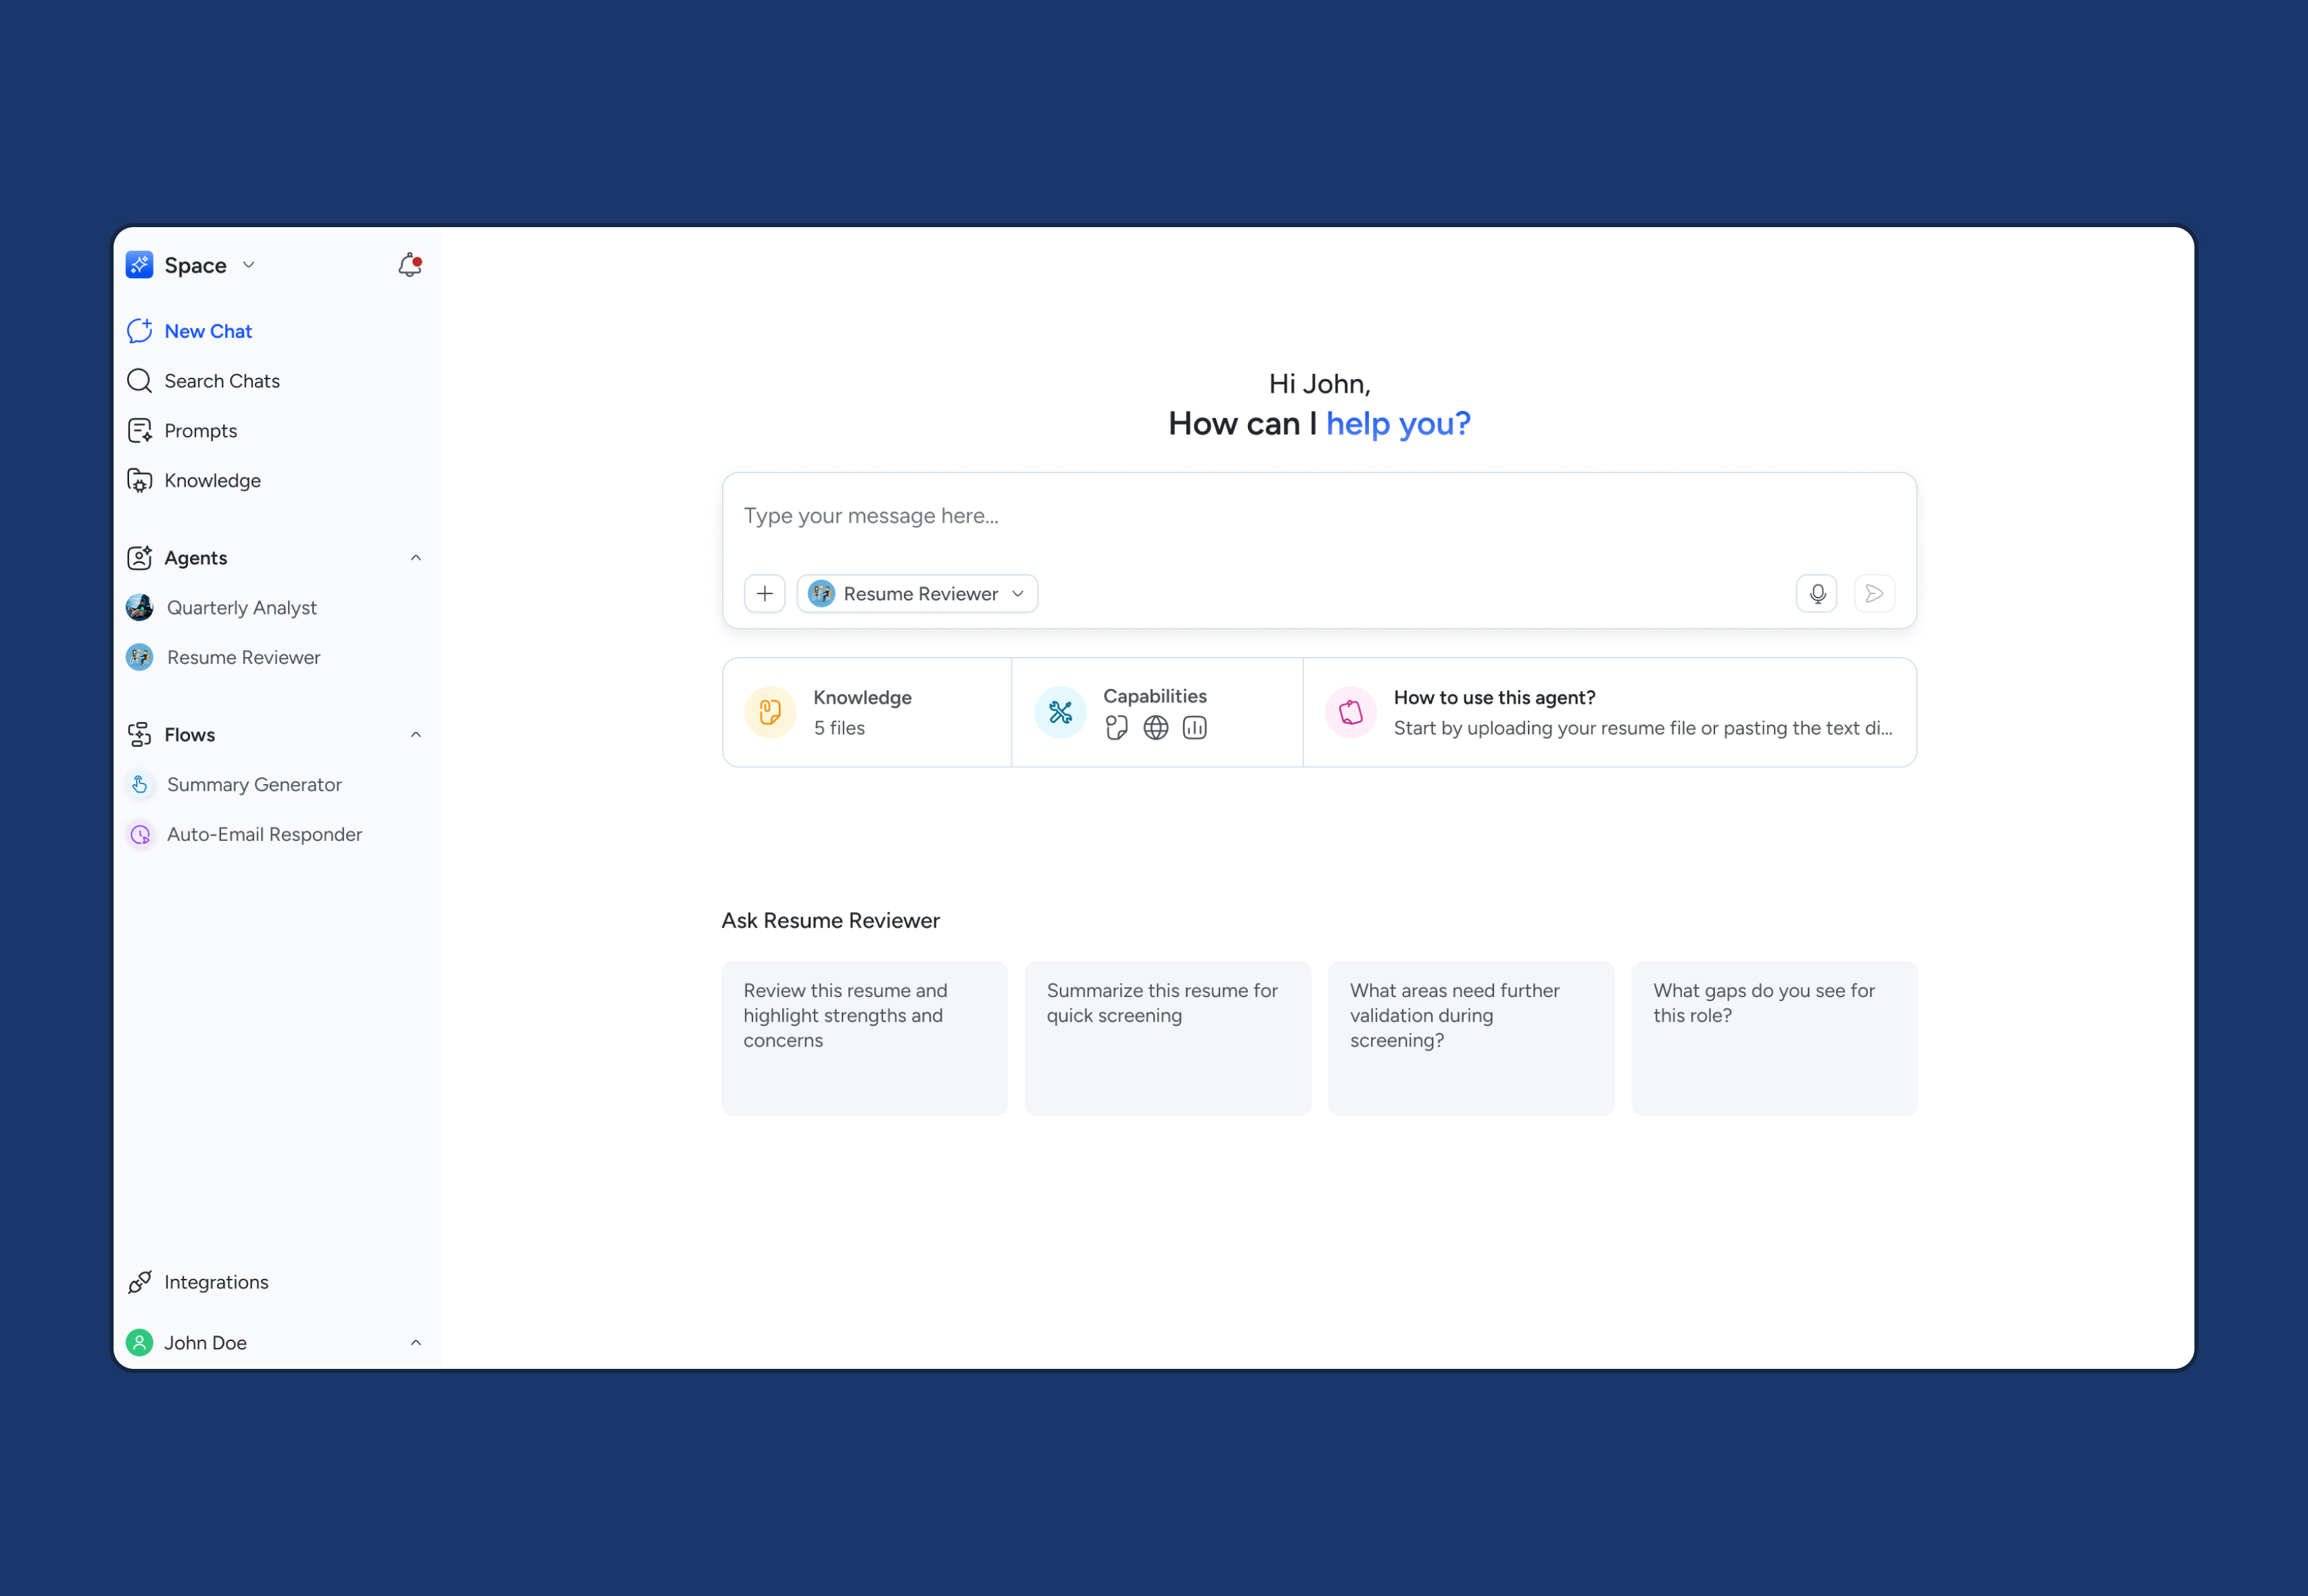Collapse the Flows section
The height and width of the screenshot is (1596, 2308).
(x=416, y=735)
